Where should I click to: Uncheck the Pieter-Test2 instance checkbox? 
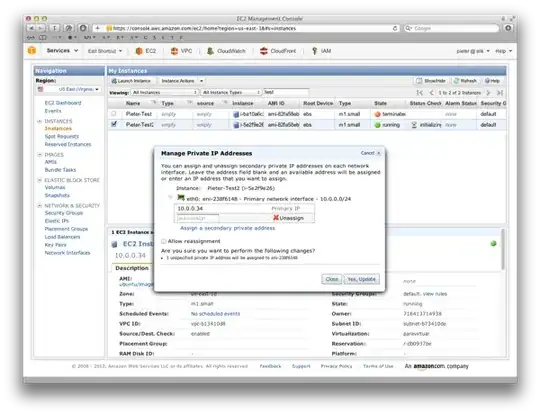(x=114, y=124)
